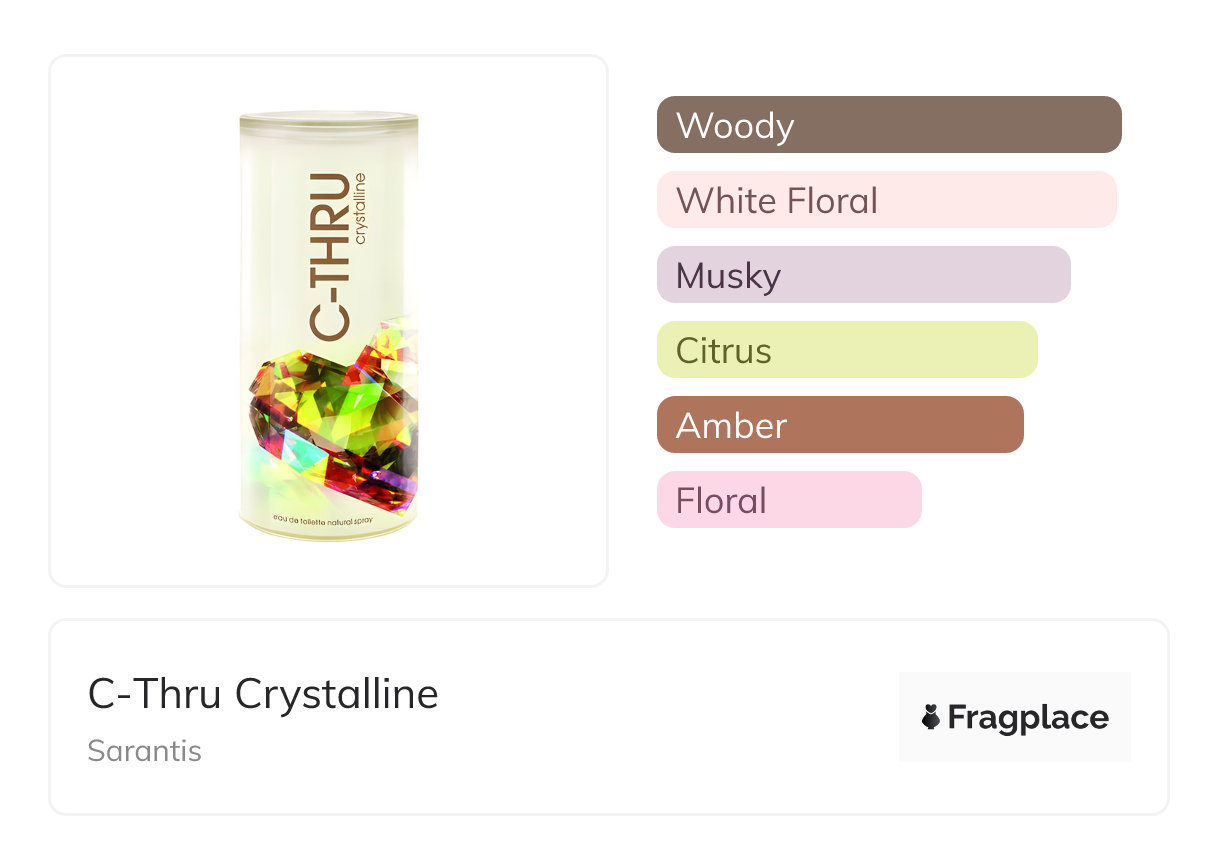Viewport: 1218px width, 864px height.
Task: Select the White Floral accord bar
Action: (x=886, y=200)
